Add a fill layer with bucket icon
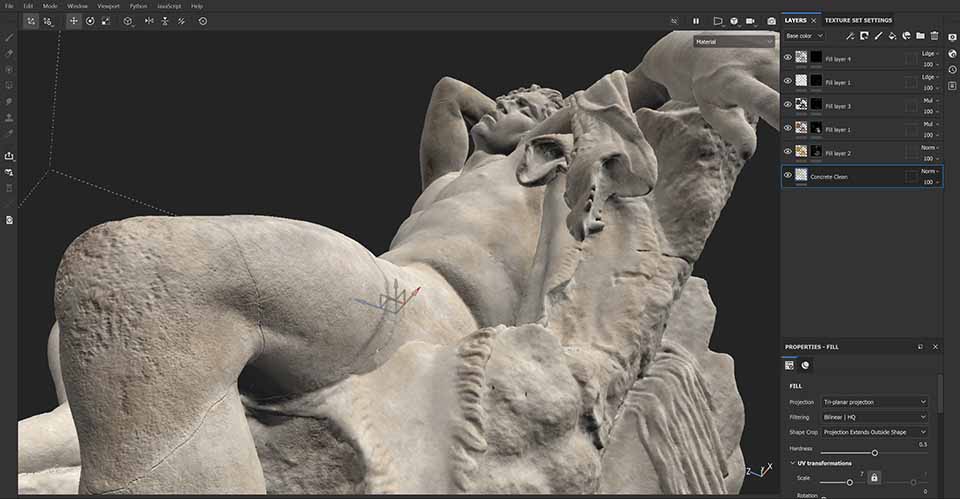This screenshot has height=499, width=960. coord(892,36)
